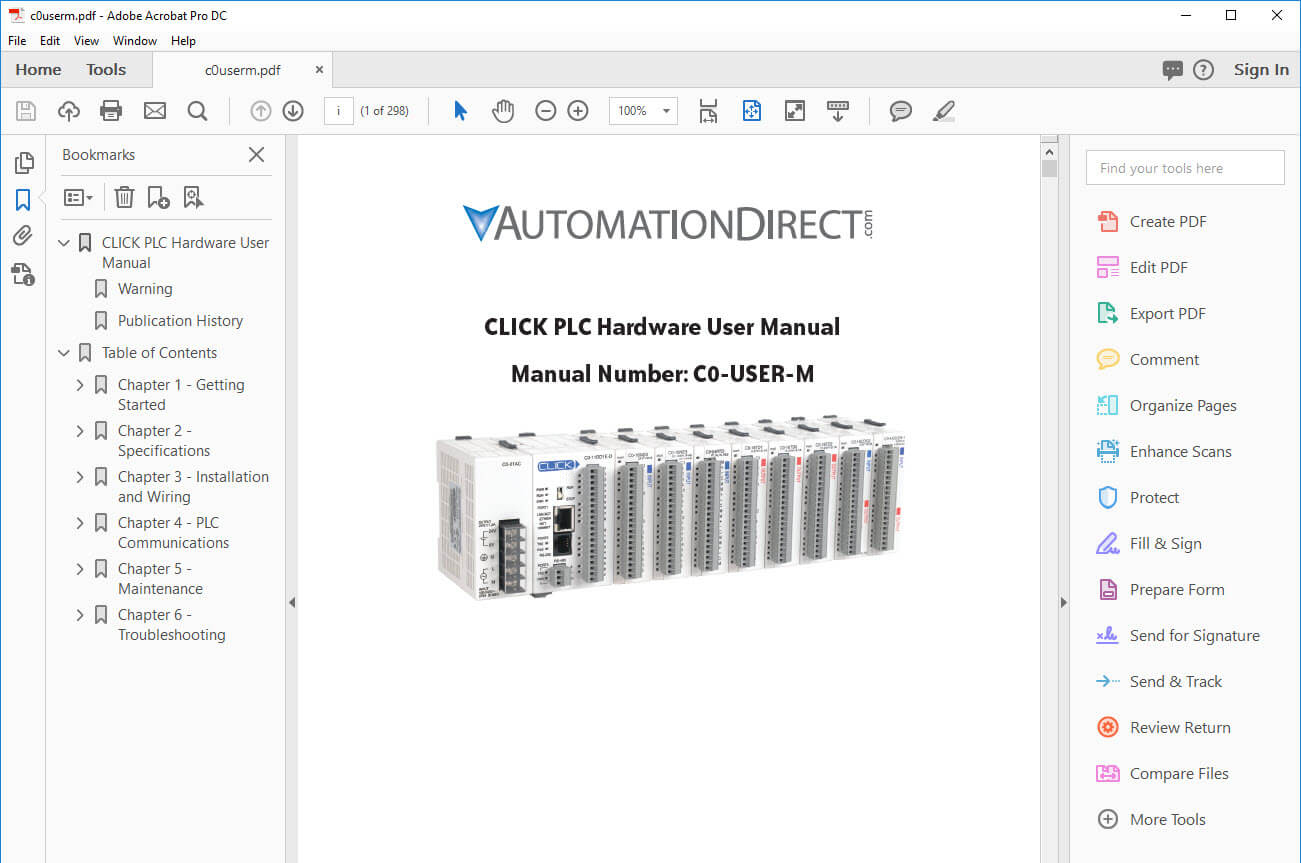Click the Bookmarks panel icon
This screenshot has height=863, width=1301.
click(x=23, y=200)
